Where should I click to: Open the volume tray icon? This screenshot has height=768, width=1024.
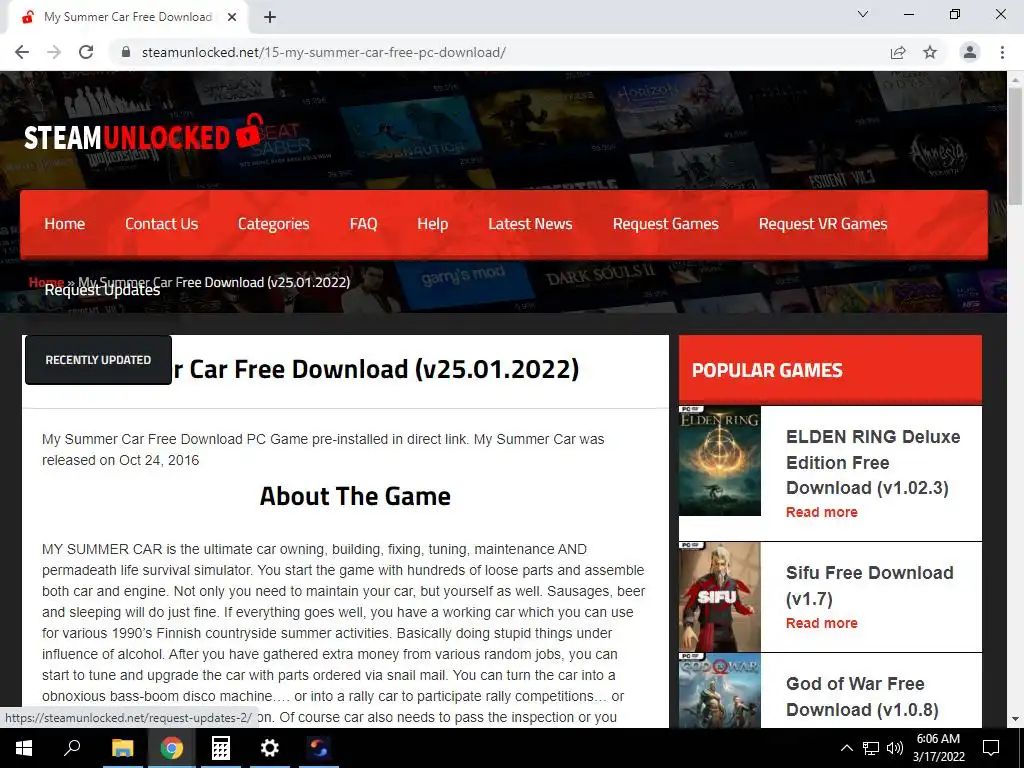895,748
